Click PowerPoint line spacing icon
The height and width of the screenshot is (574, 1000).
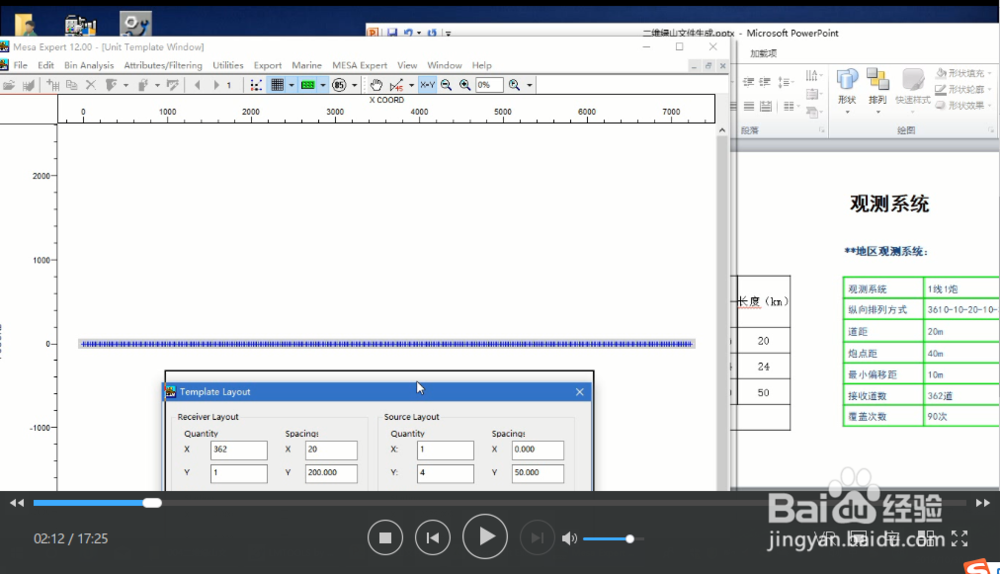pos(784,82)
